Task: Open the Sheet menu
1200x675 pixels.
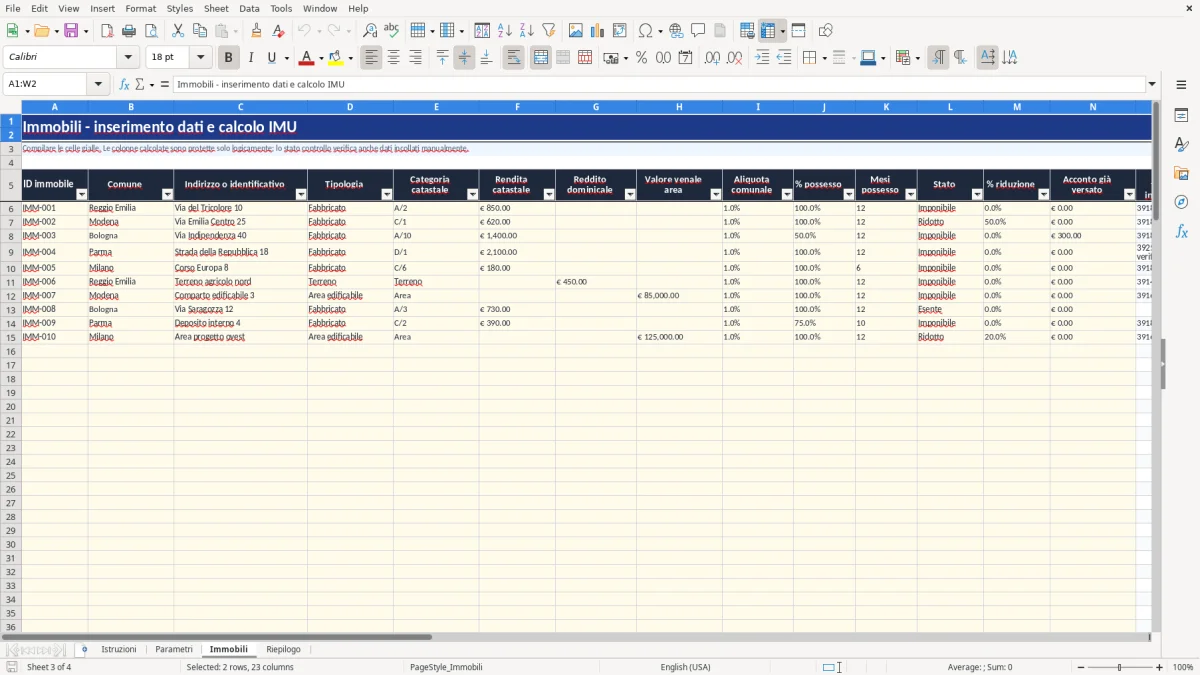Action: coord(216,8)
